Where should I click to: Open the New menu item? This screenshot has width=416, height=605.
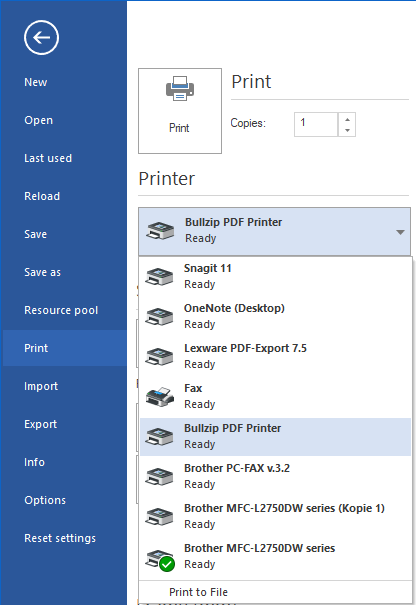[x=36, y=82]
